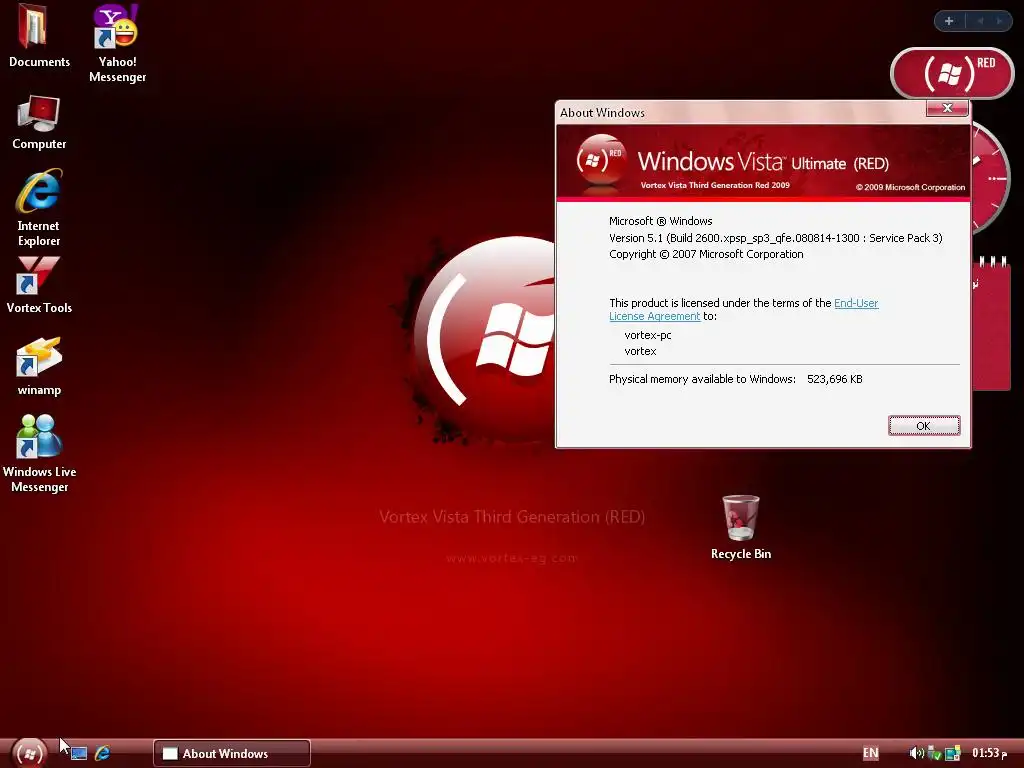Click the Copyright 2007 Microsoft Corporation line
The height and width of the screenshot is (768, 1024).
point(706,255)
